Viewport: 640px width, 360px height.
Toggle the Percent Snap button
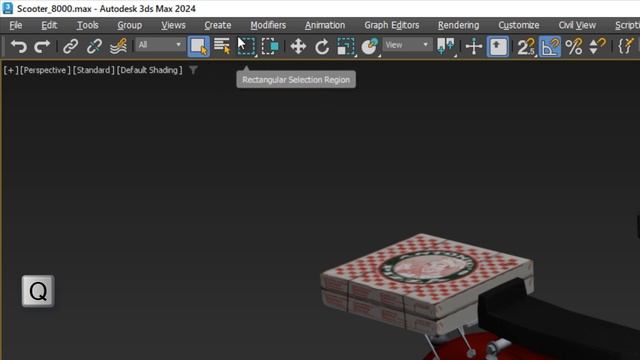coord(574,46)
